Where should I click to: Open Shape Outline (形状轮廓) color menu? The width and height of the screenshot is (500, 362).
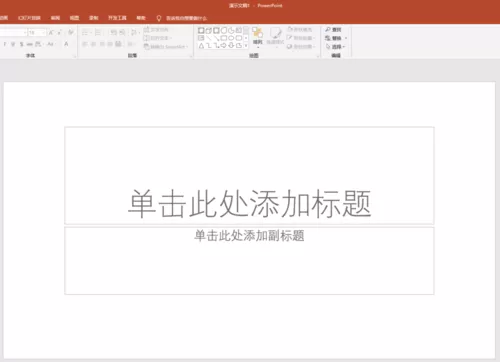click(301, 38)
